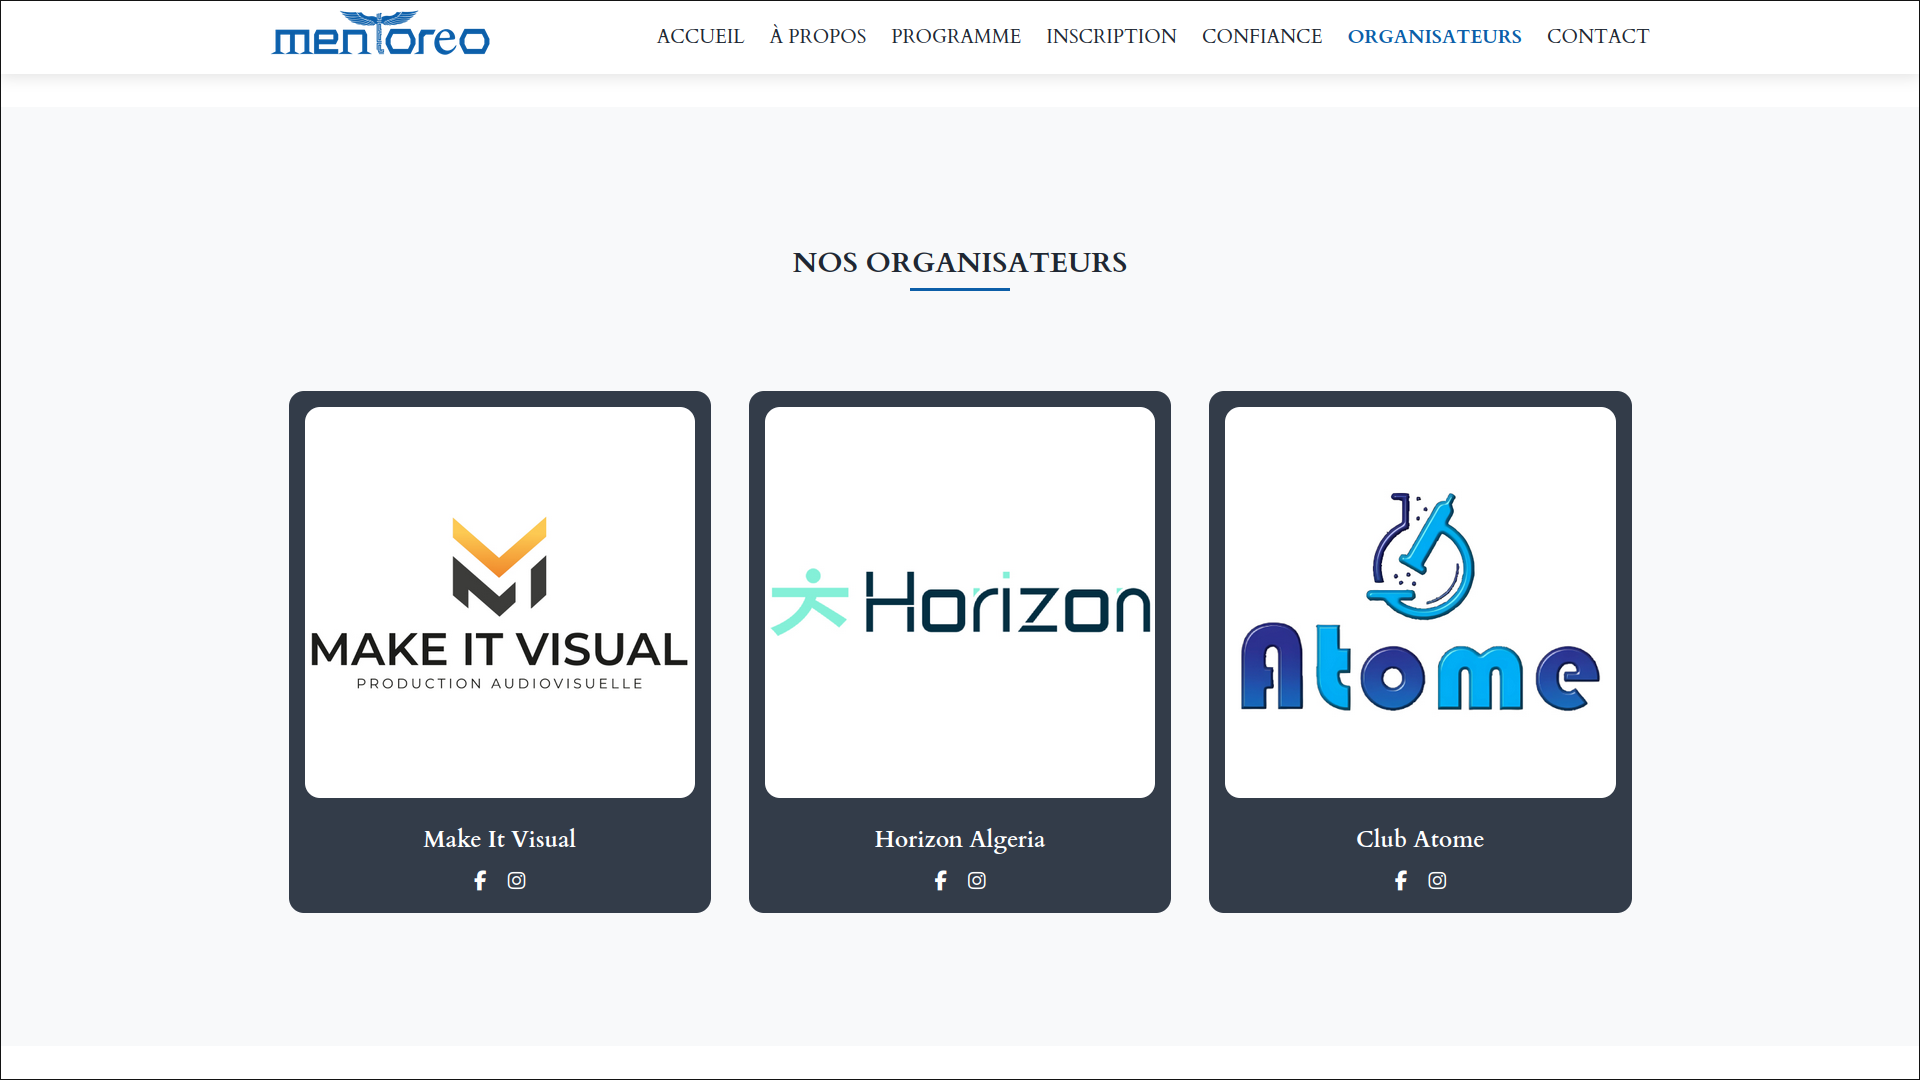Select the Inscription nav link
This screenshot has width=1920, height=1080.
point(1111,36)
